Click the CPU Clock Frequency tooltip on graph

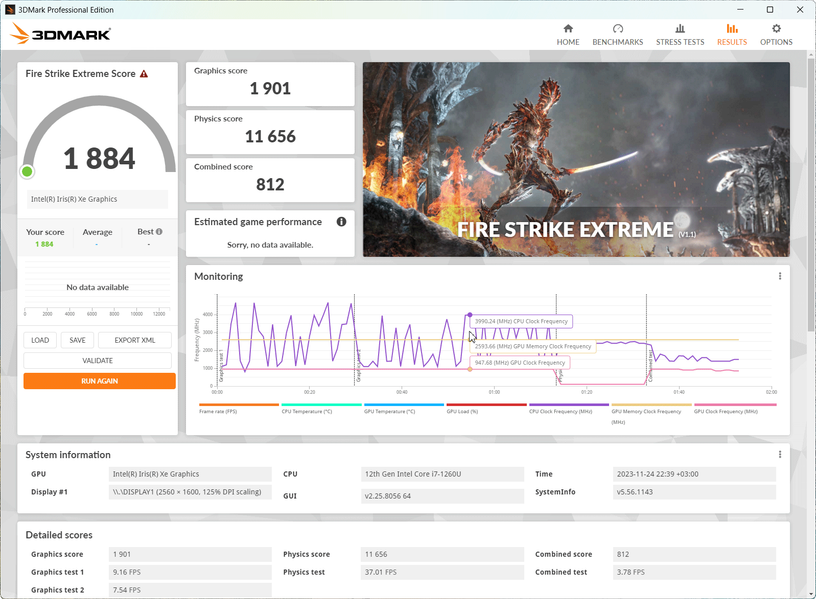(521, 322)
